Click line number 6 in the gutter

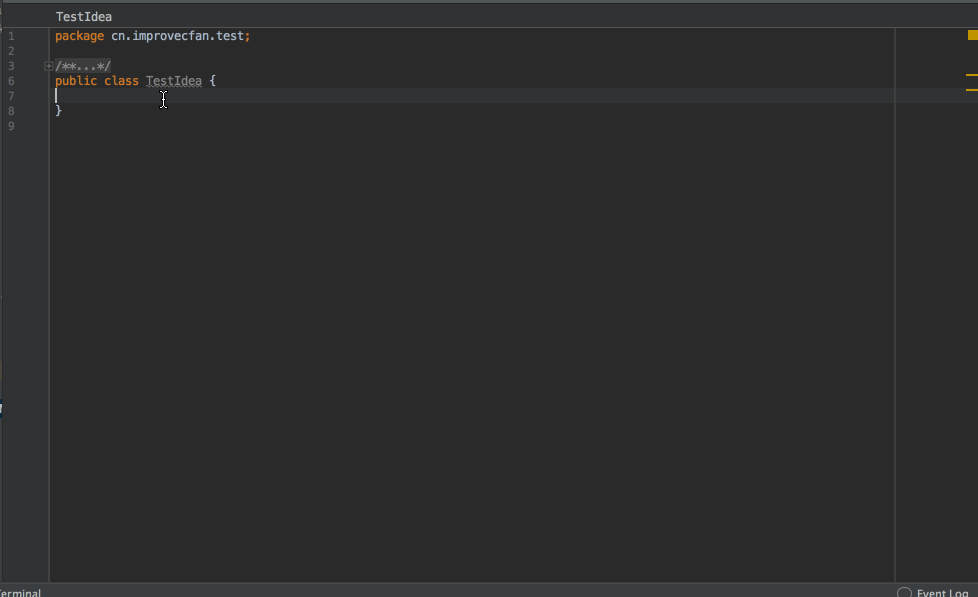click(11, 81)
